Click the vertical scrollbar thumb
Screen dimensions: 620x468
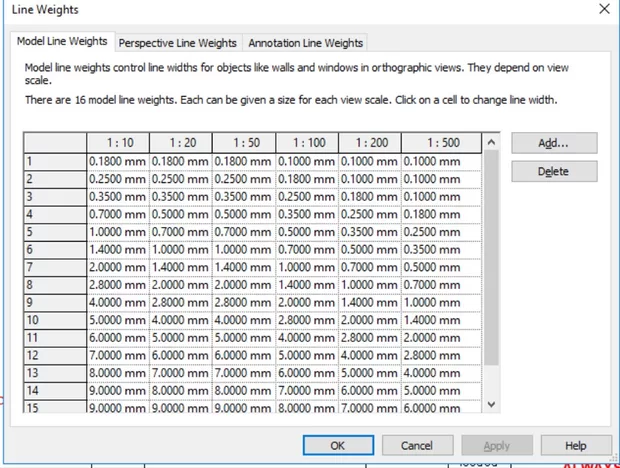(x=491, y=258)
